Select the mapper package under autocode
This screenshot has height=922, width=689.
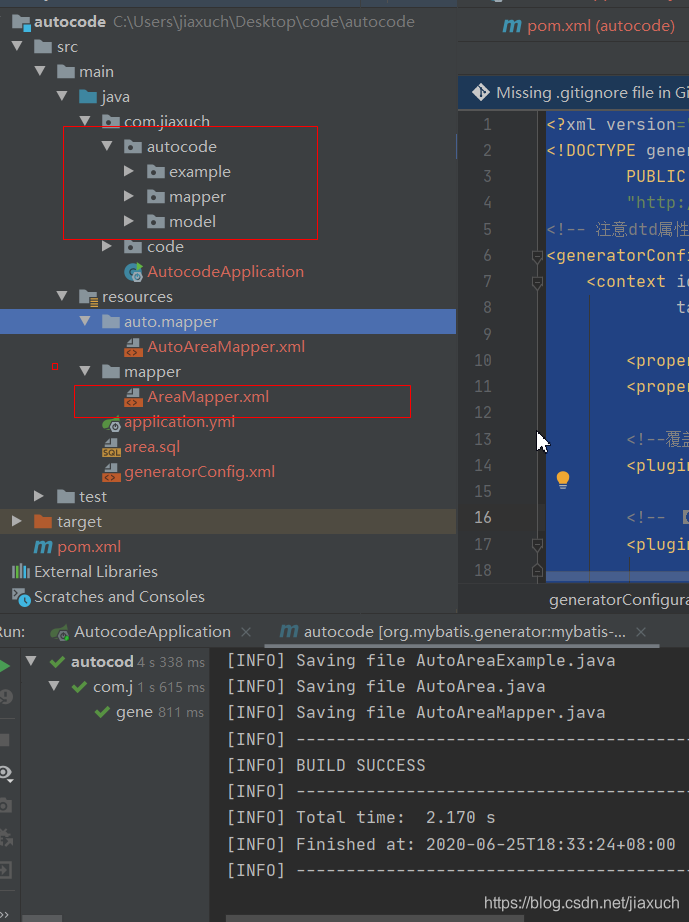coord(198,197)
